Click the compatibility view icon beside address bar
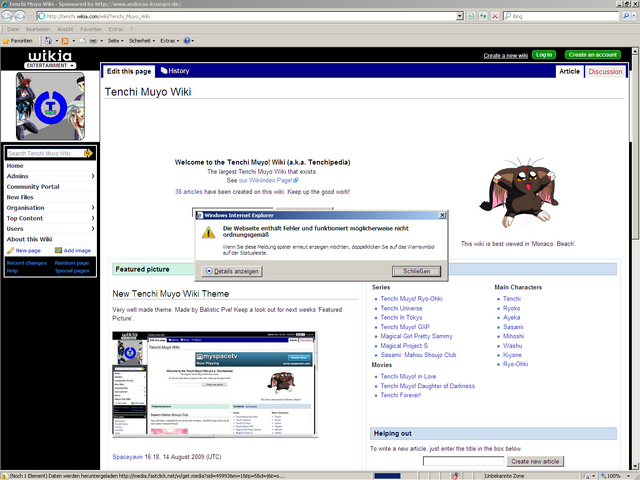640x480 pixels. coord(471,16)
